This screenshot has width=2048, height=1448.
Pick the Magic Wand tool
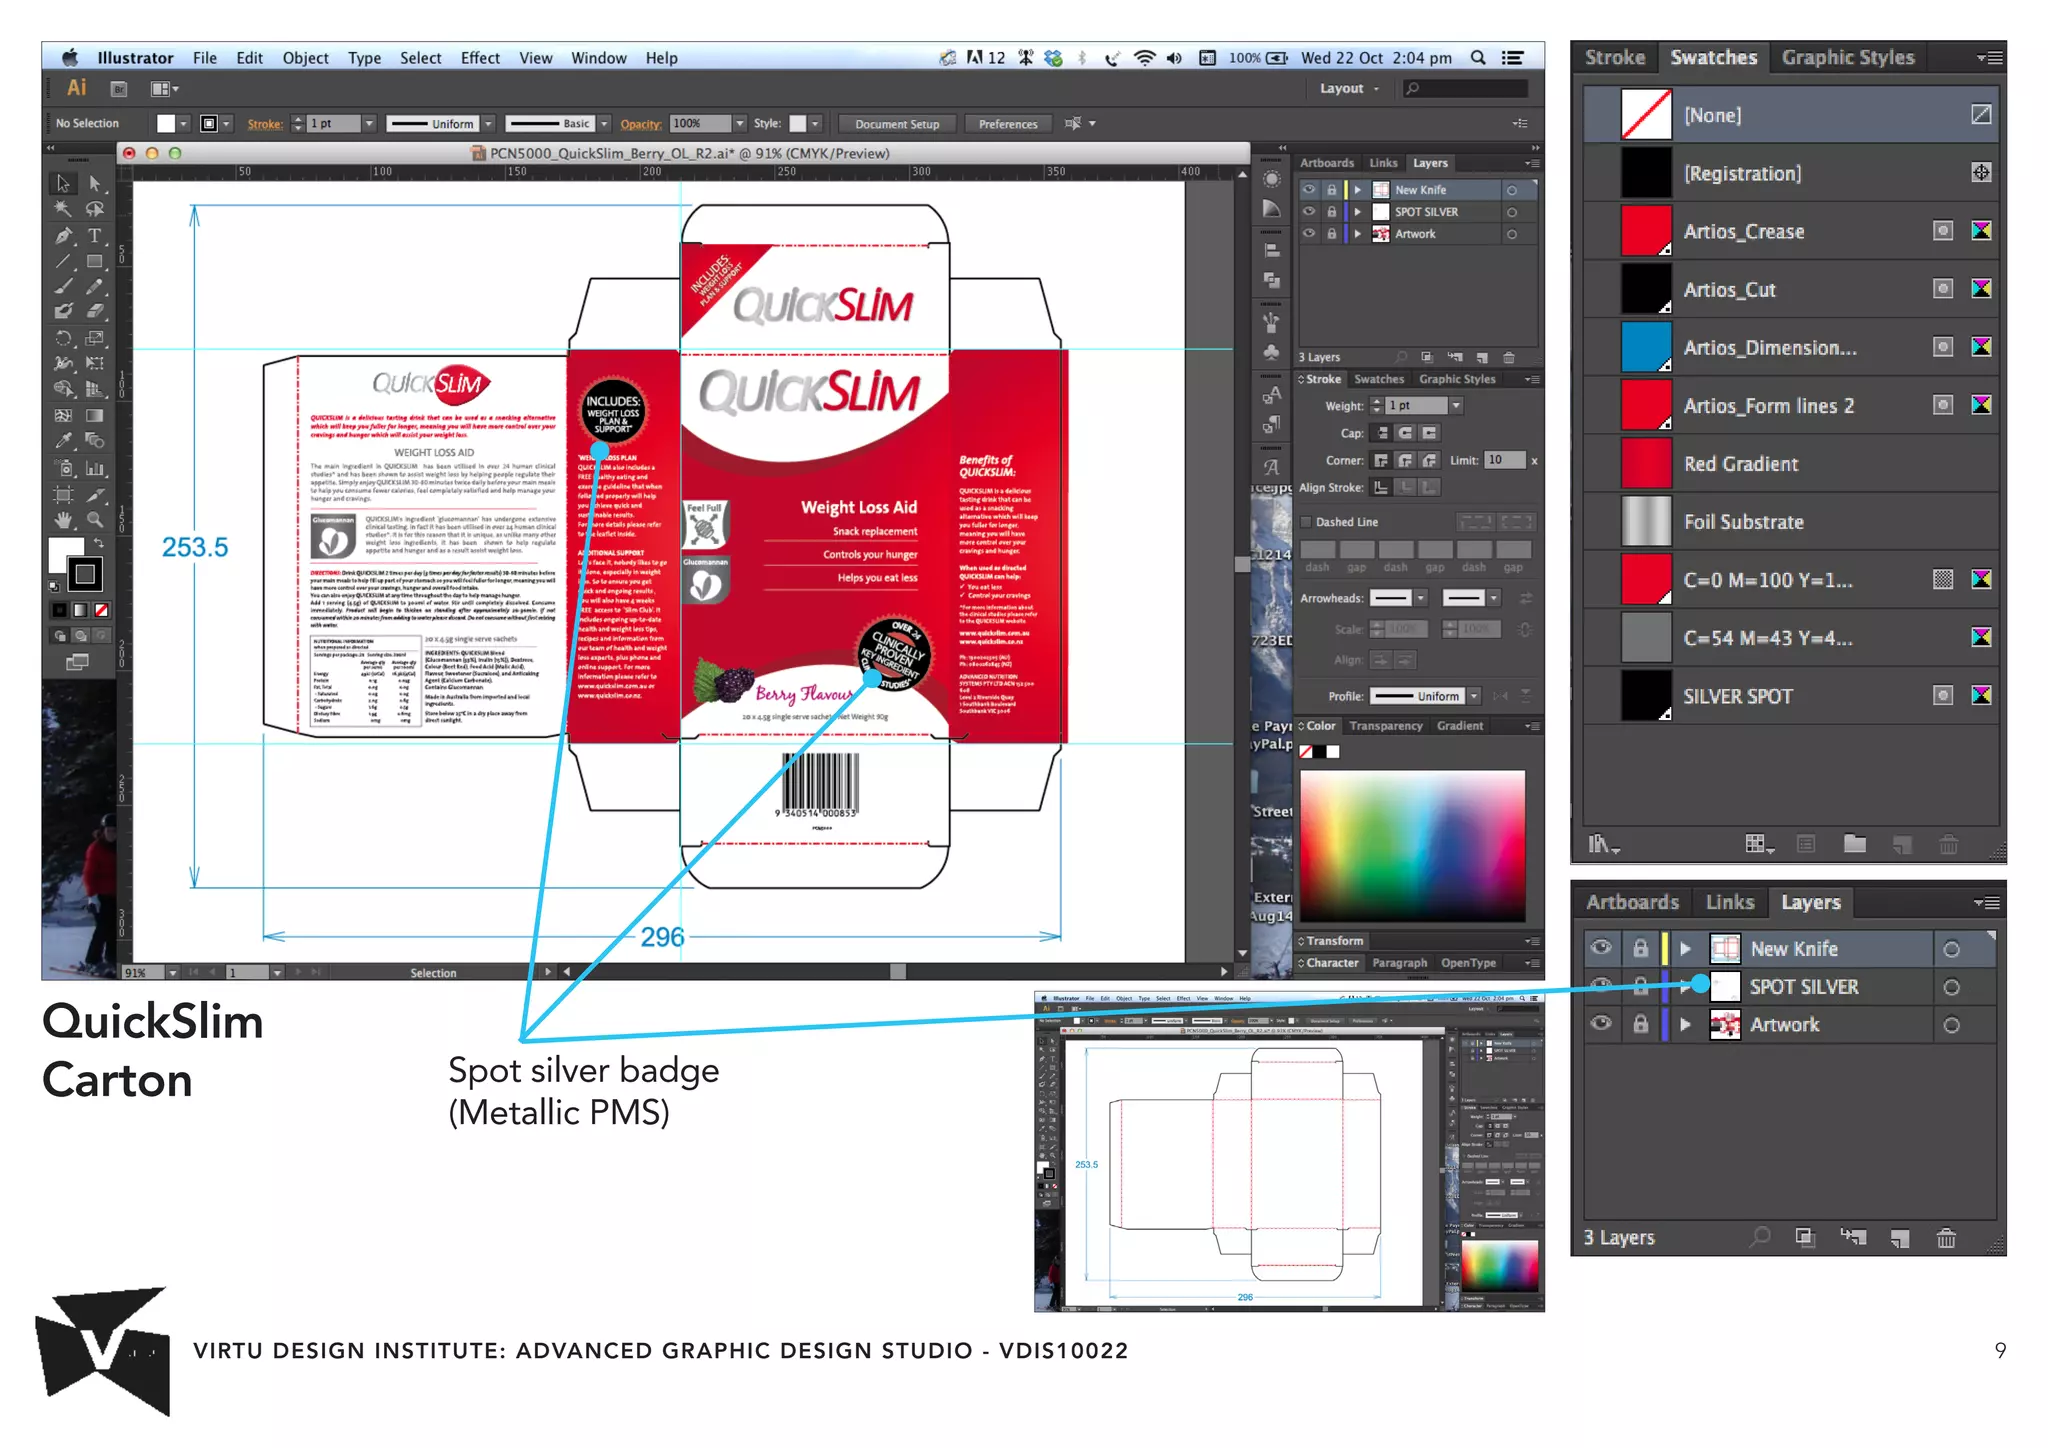tap(63, 209)
